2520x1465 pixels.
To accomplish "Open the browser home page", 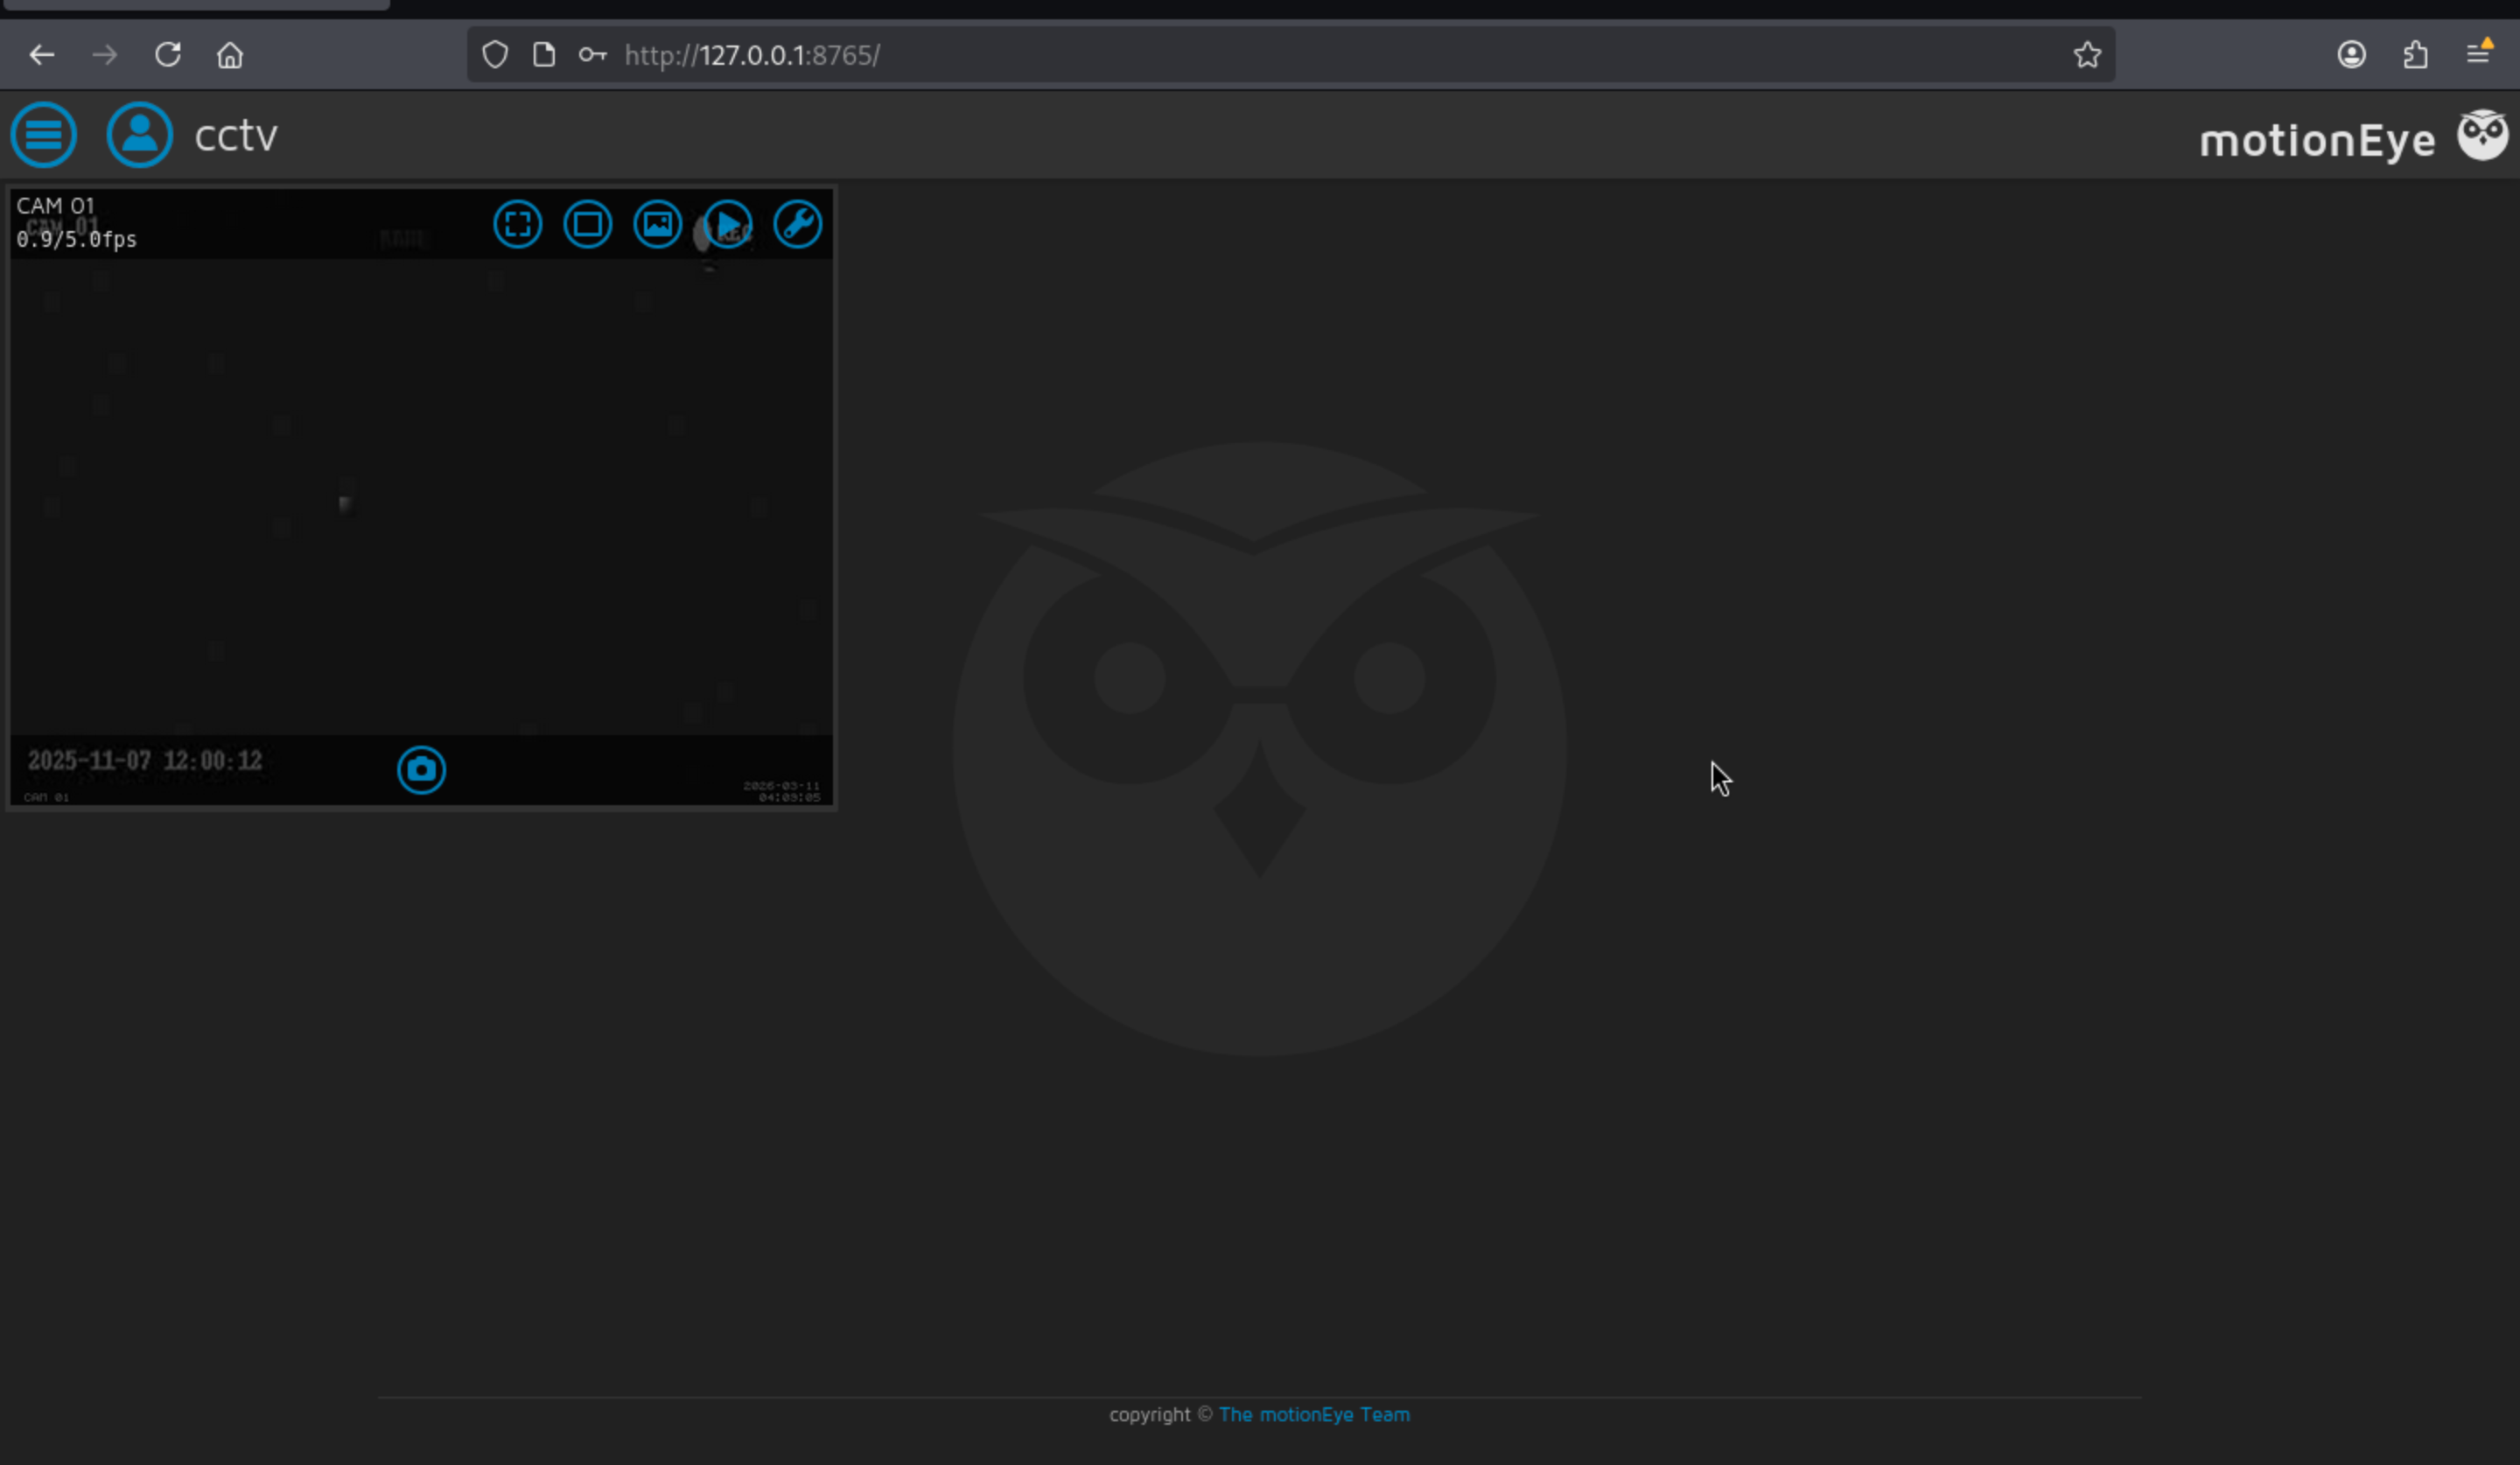I will [230, 55].
